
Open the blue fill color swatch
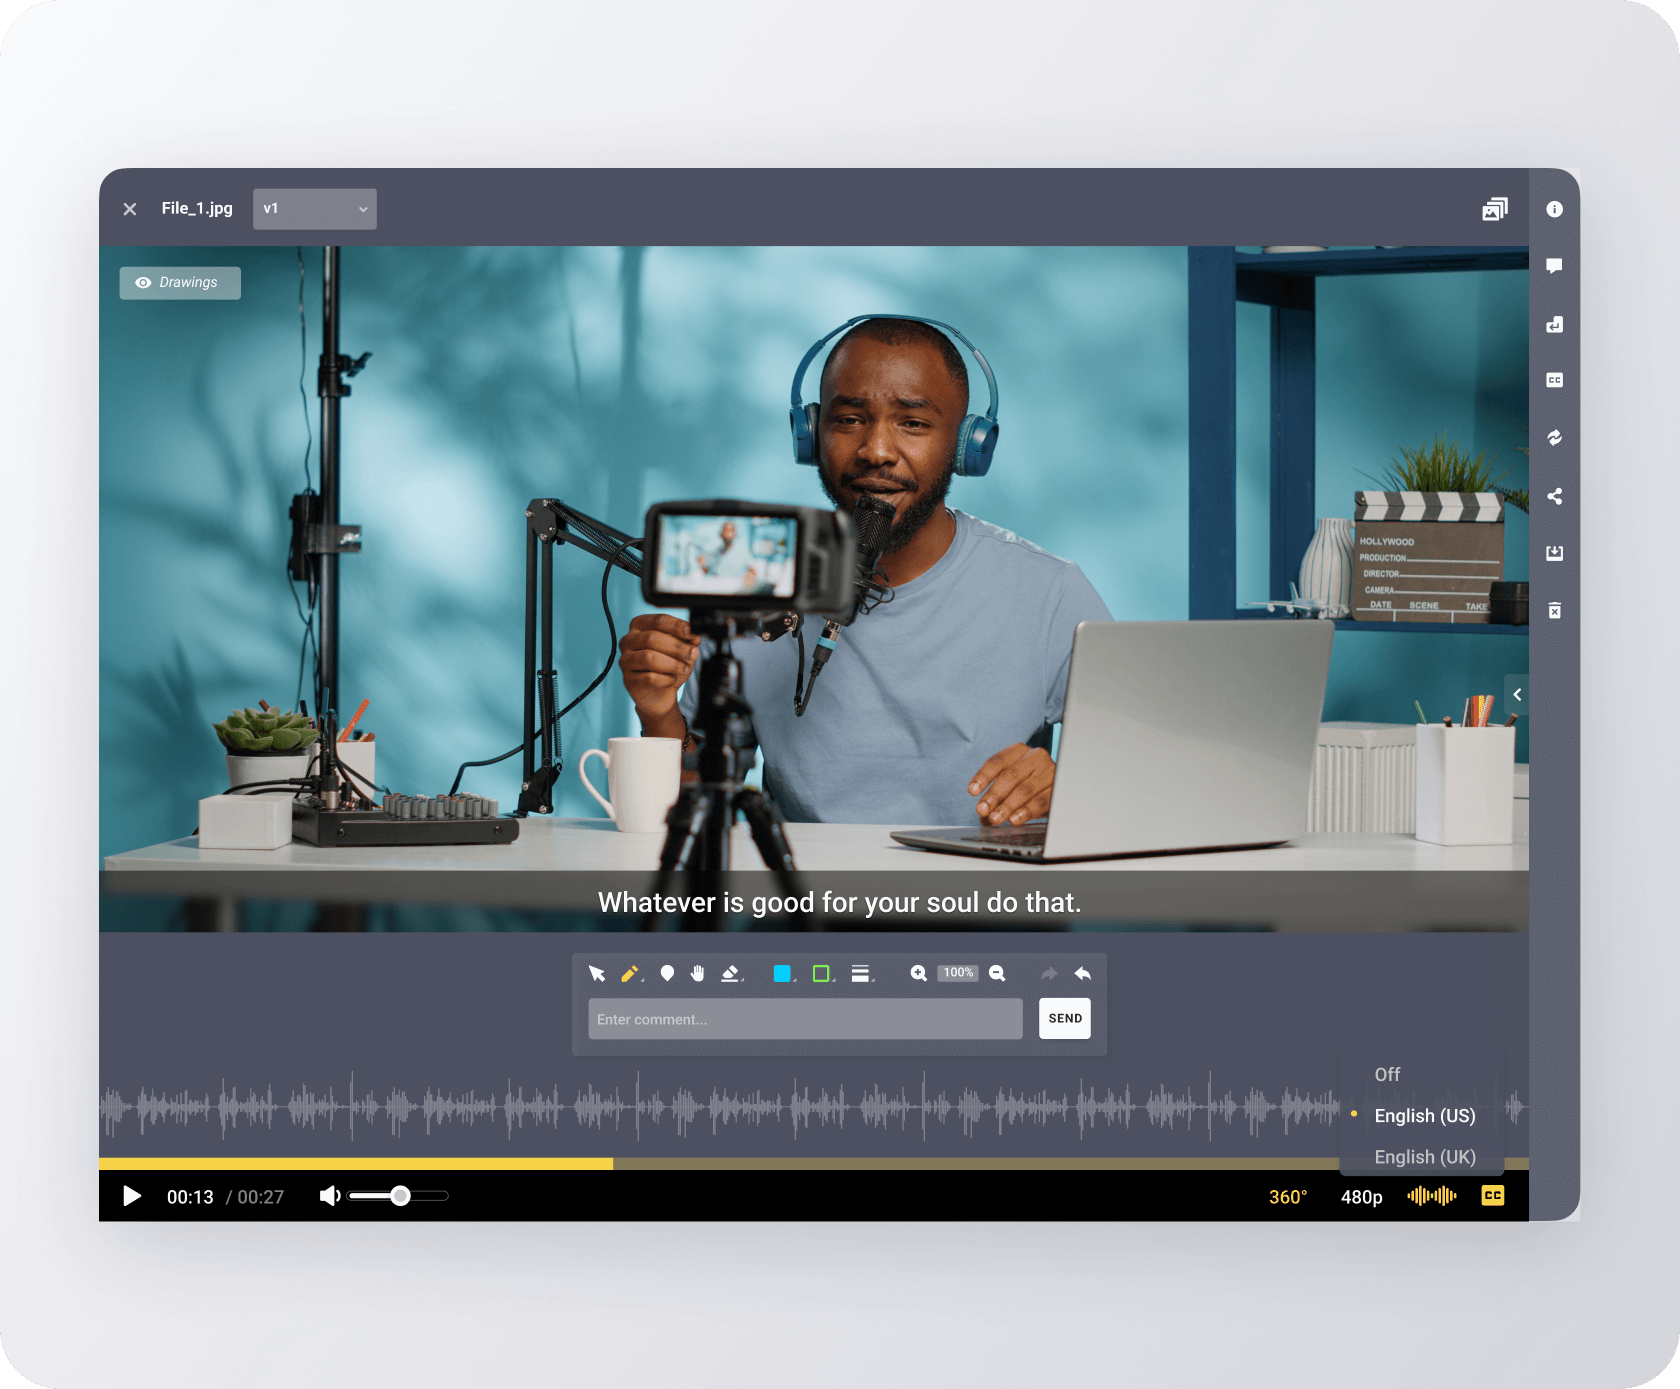tap(782, 973)
